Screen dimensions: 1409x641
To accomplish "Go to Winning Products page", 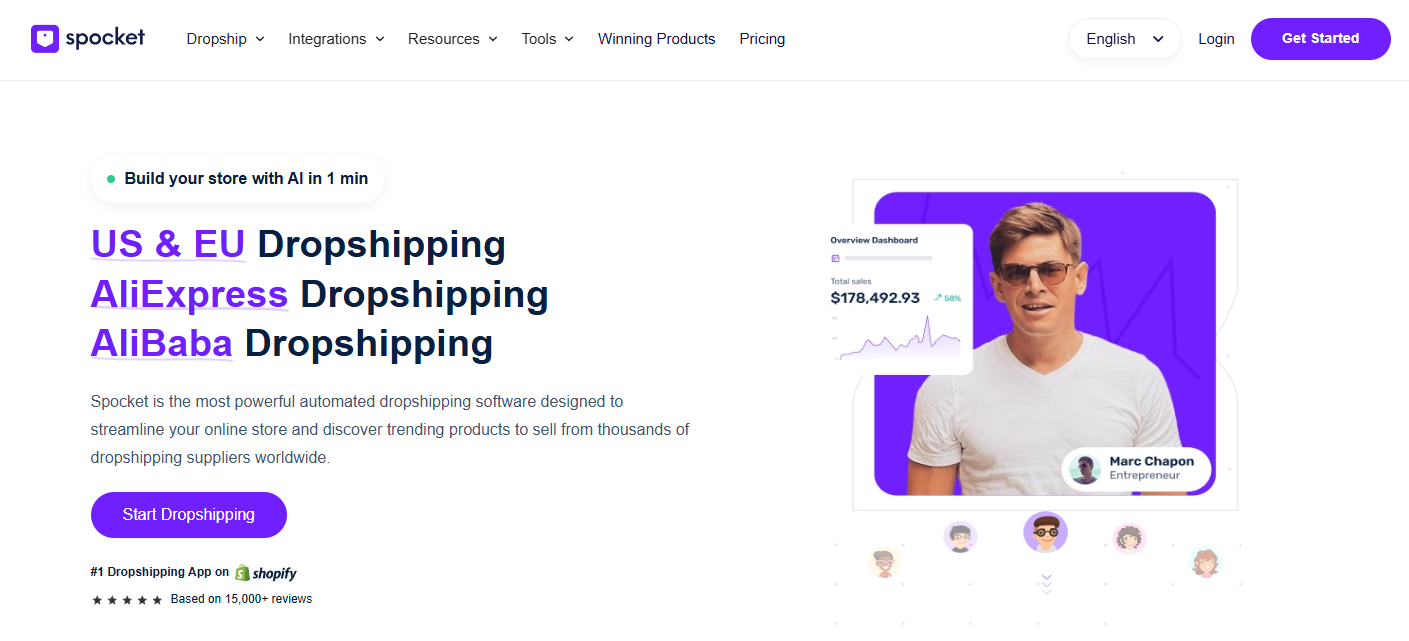I will click(657, 39).
